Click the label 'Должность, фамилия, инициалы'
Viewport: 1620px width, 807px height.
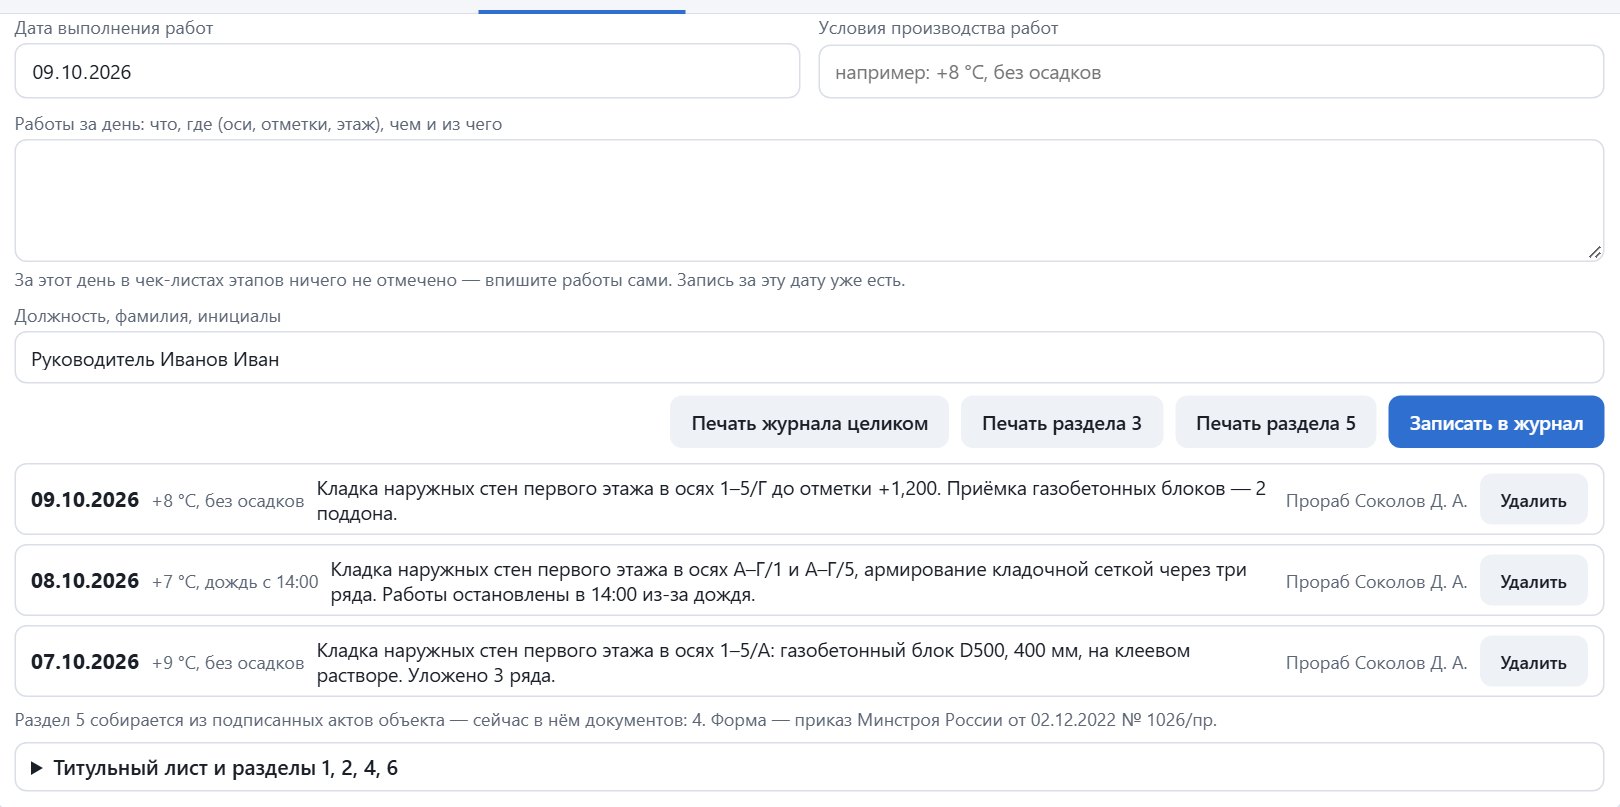tap(148, 316)
